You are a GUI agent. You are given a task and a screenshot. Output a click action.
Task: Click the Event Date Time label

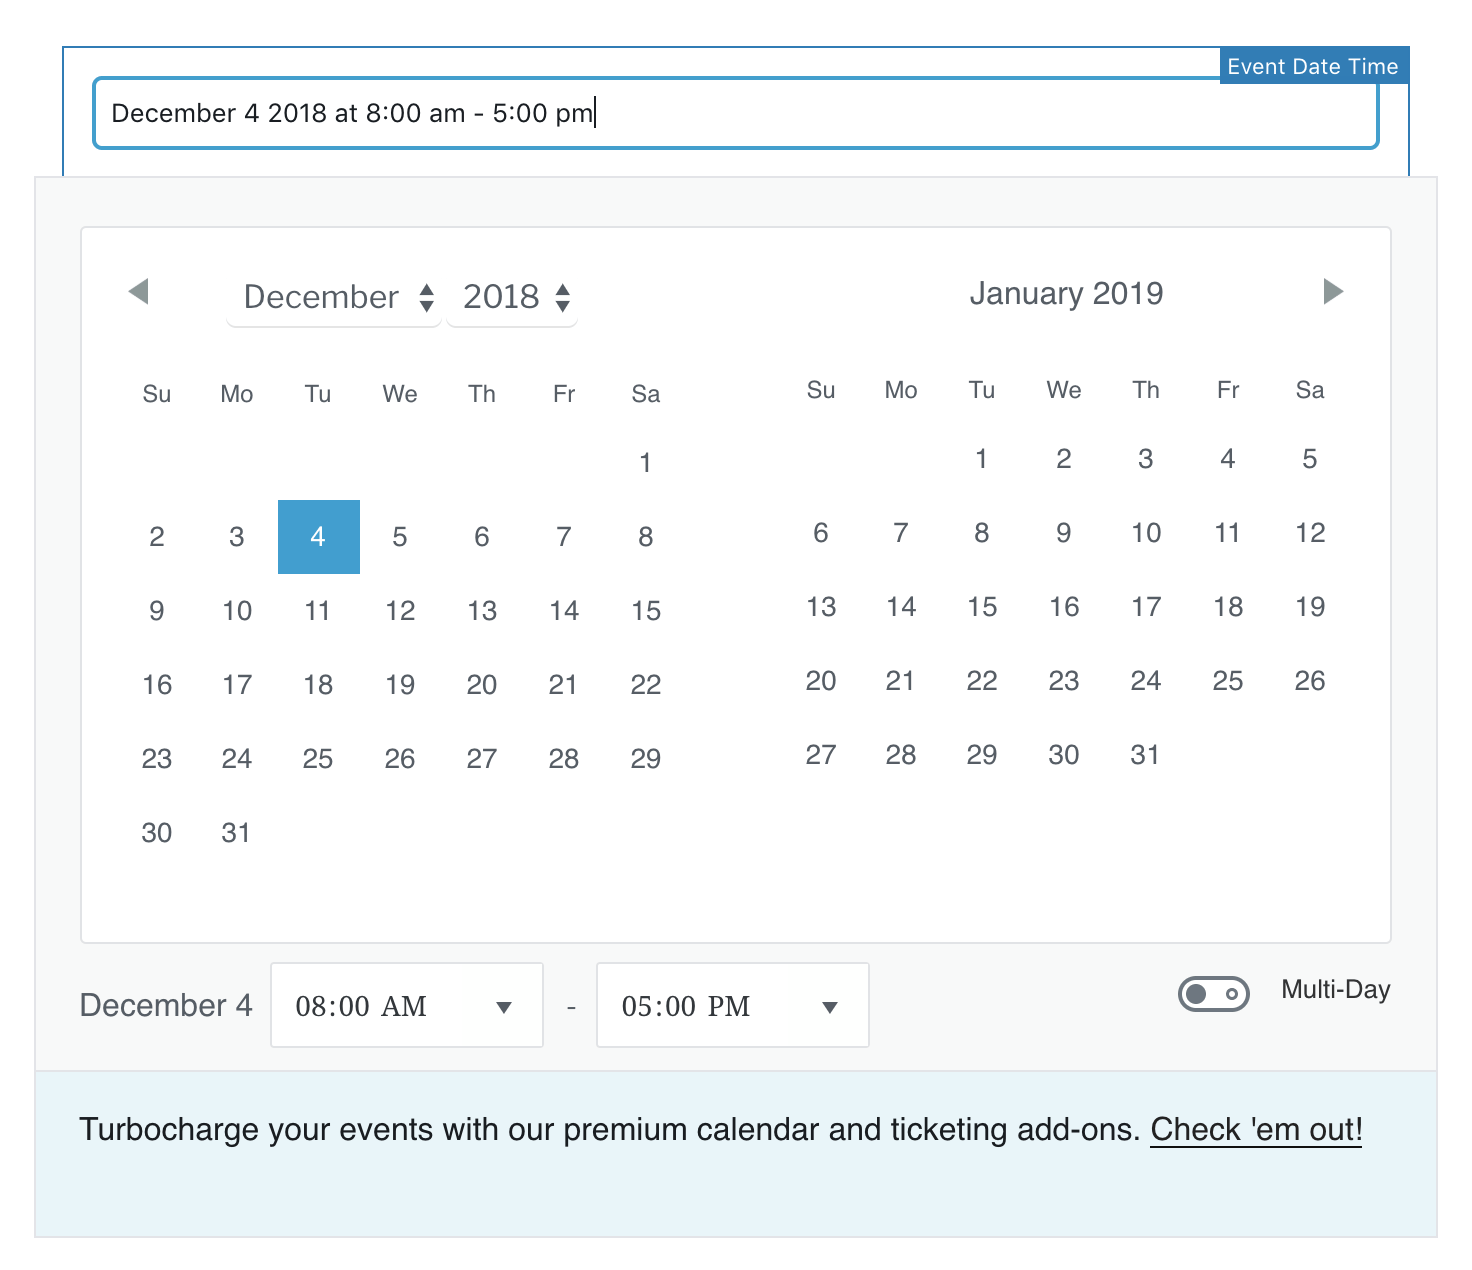click(x=1313, y=66)
